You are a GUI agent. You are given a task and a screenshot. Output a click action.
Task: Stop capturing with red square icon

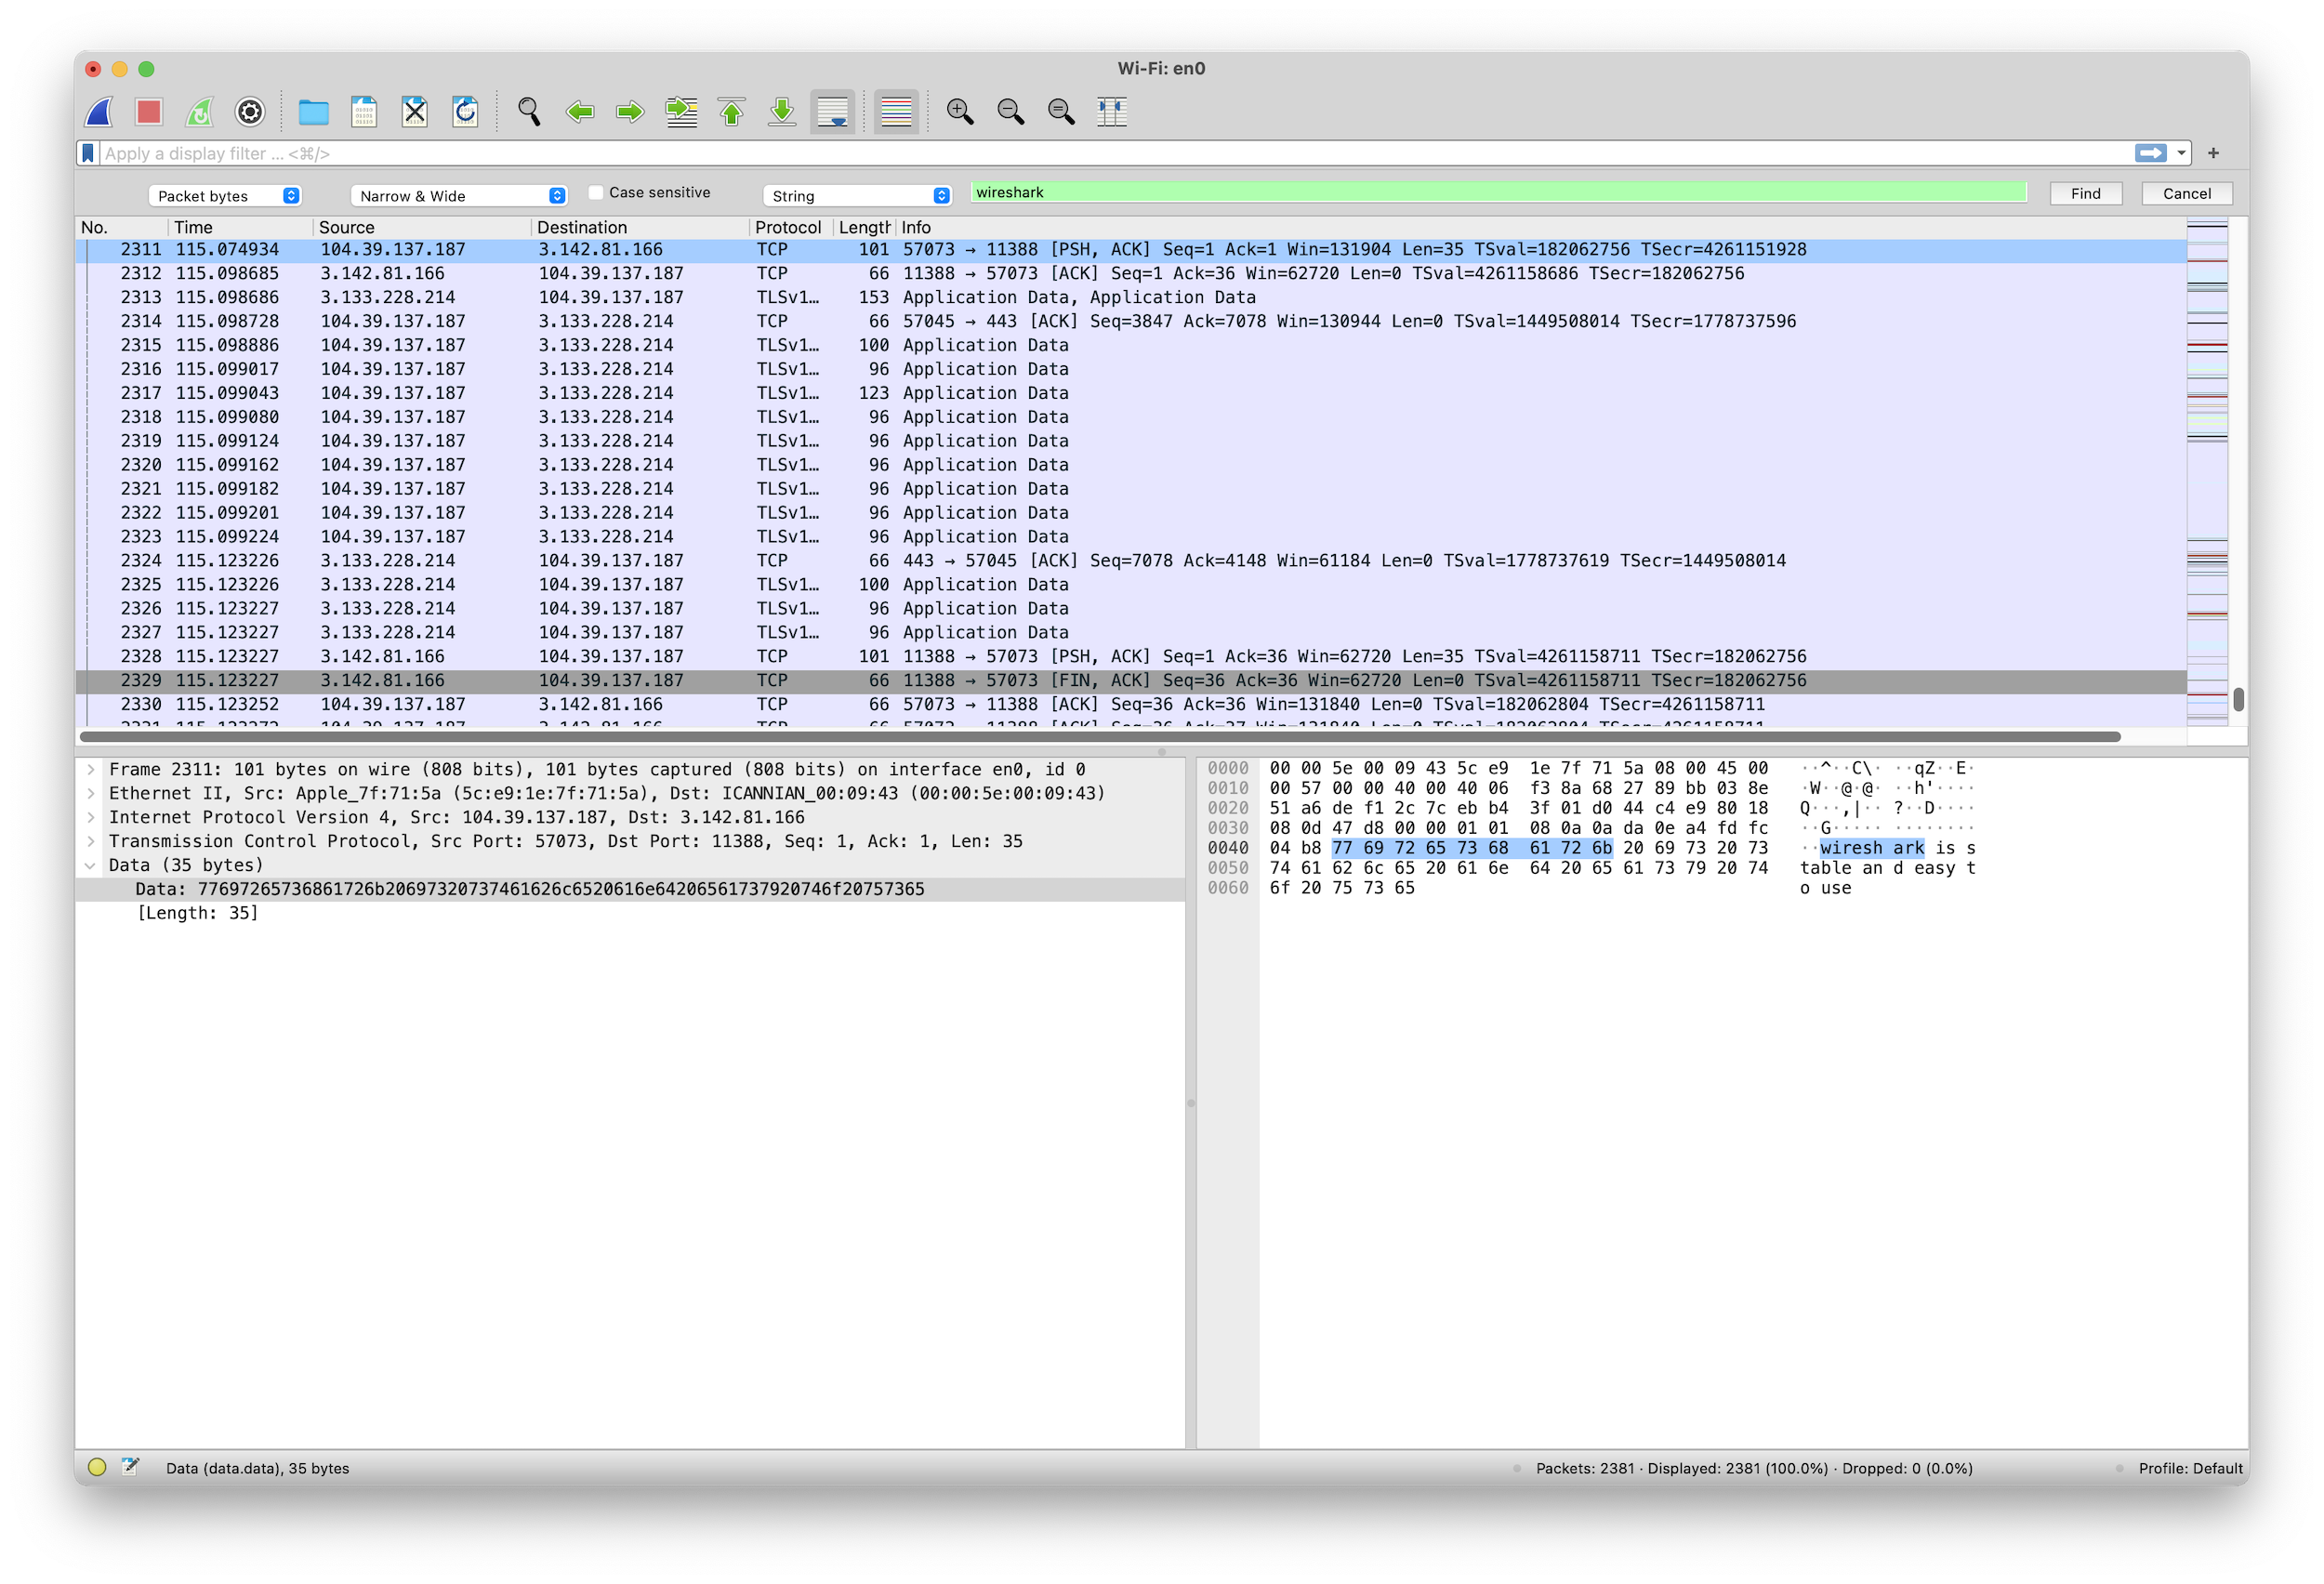[149, 112]
